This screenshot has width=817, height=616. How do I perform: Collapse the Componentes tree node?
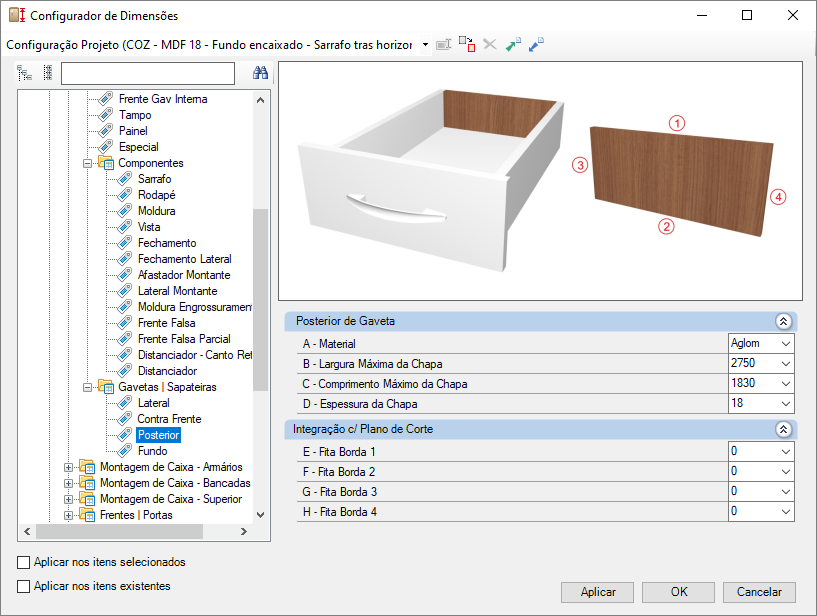click(x=88, y=163)
